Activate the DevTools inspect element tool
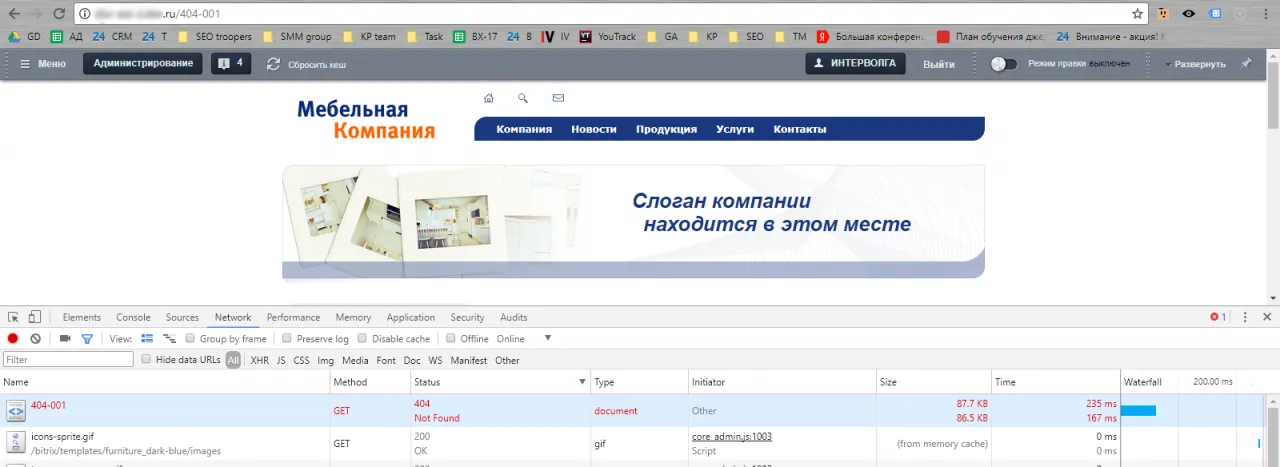Viewport: 1280px width, 467px height. tap(14, 317)
